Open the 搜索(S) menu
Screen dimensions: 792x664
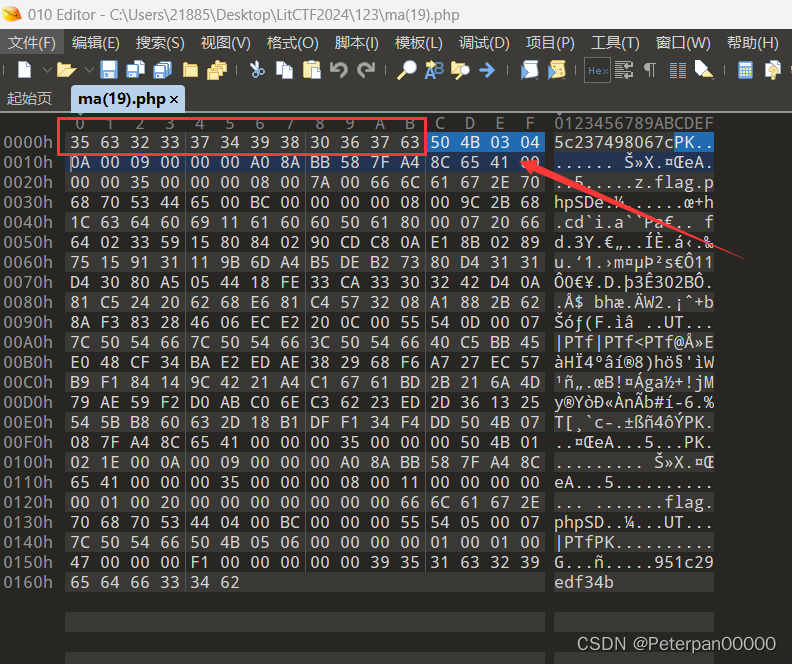160,42
